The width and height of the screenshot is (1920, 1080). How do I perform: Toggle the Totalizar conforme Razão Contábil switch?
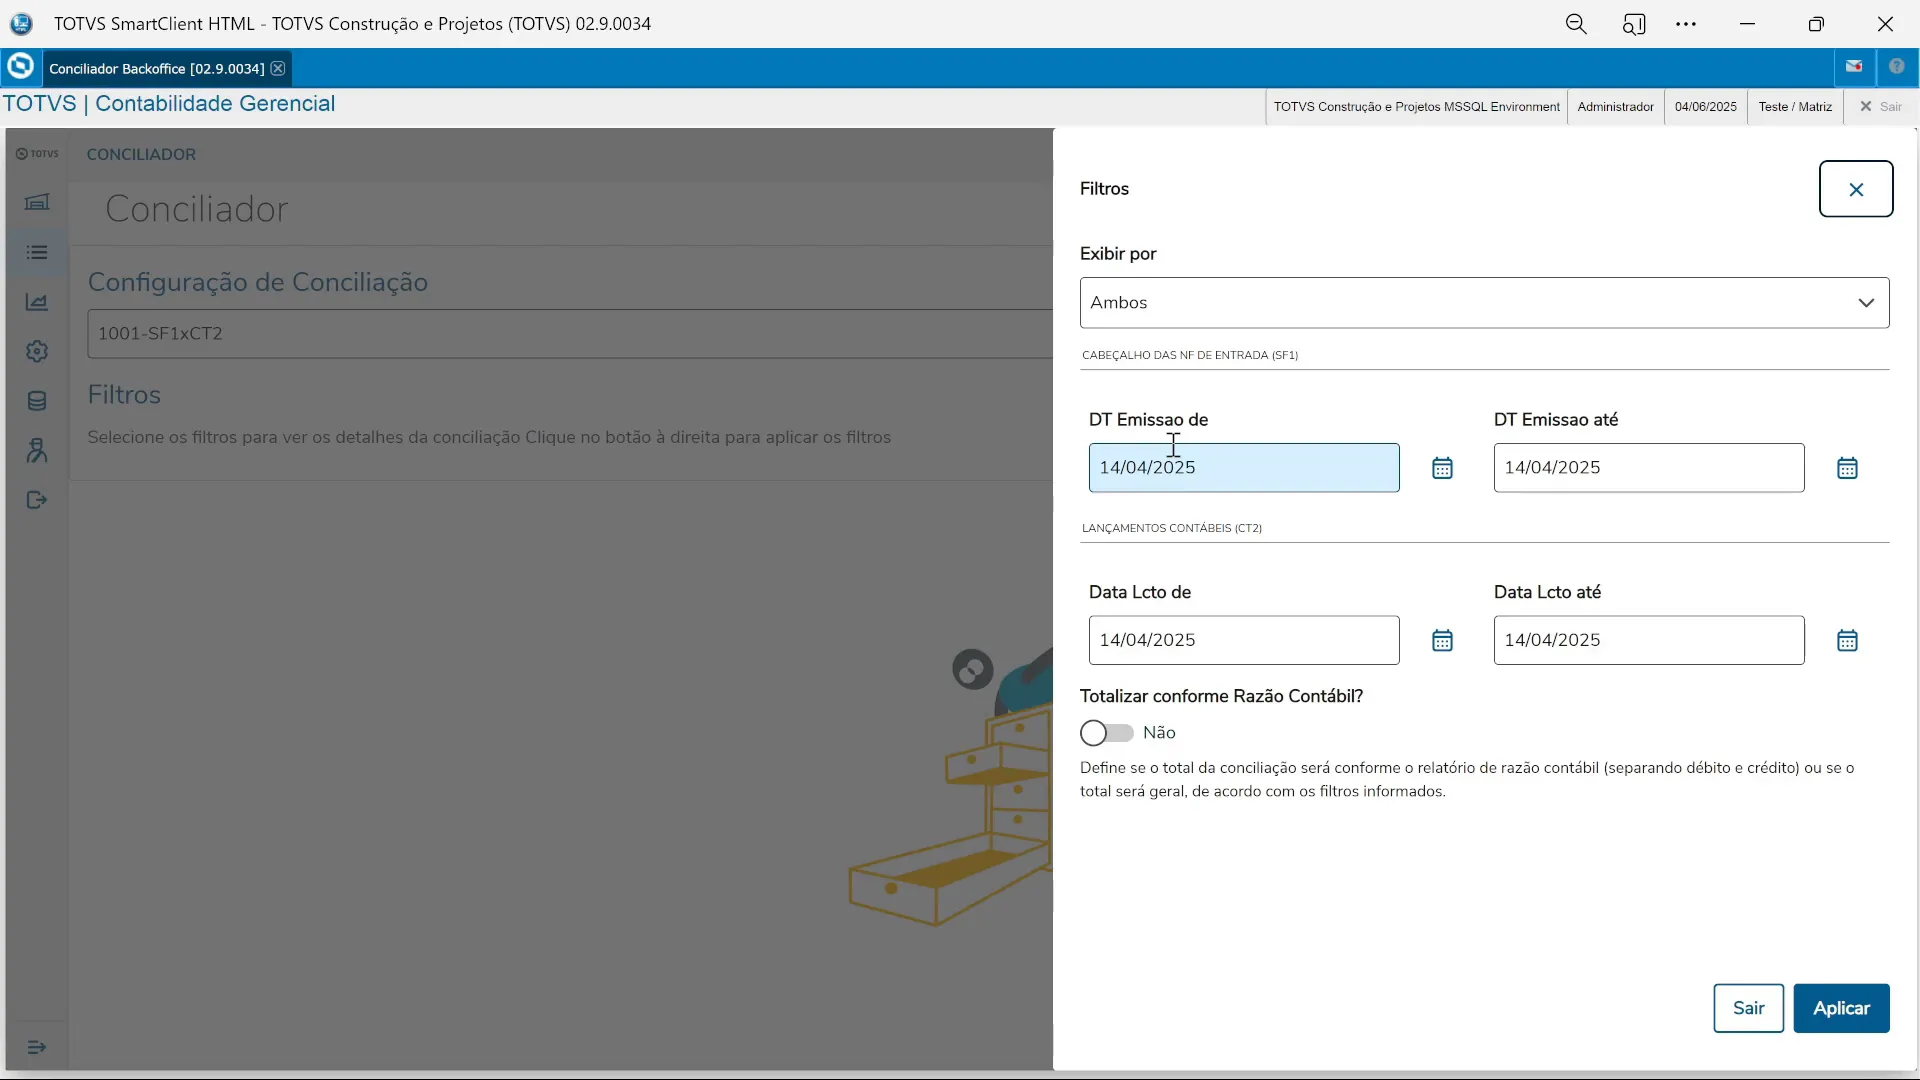coord(1105,733)
